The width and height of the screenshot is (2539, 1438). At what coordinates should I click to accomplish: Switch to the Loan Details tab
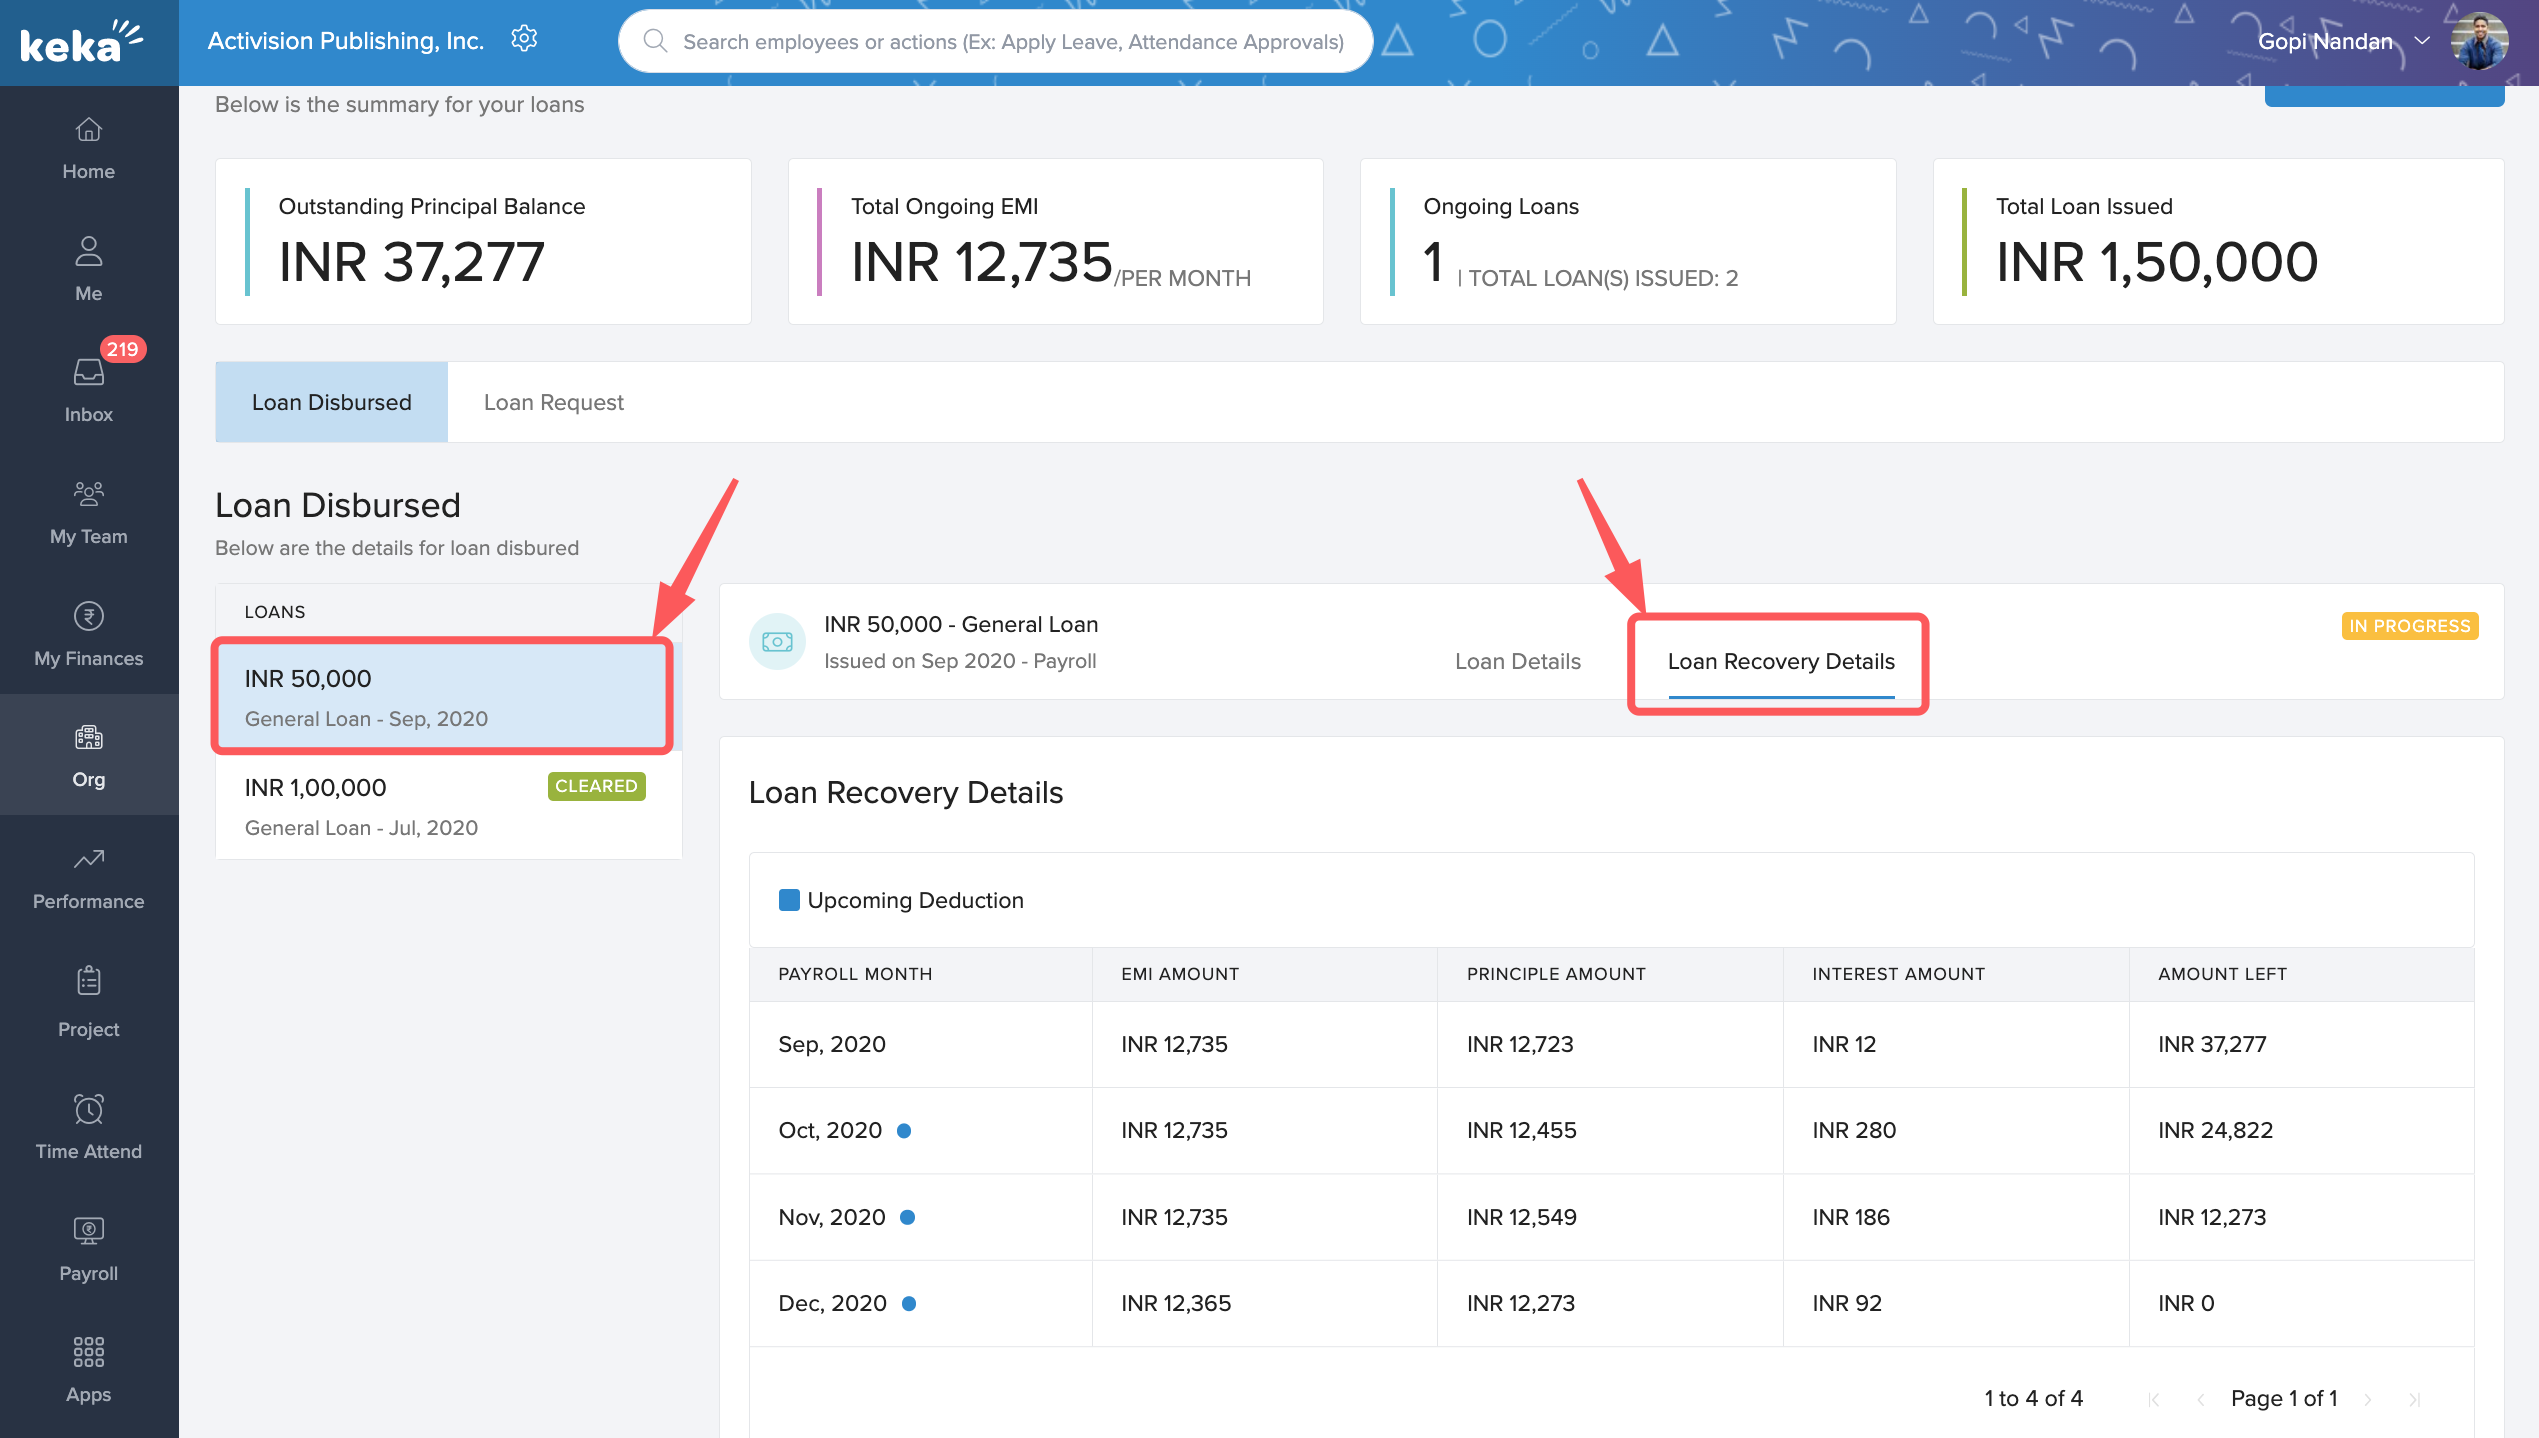click(1517, 661)
